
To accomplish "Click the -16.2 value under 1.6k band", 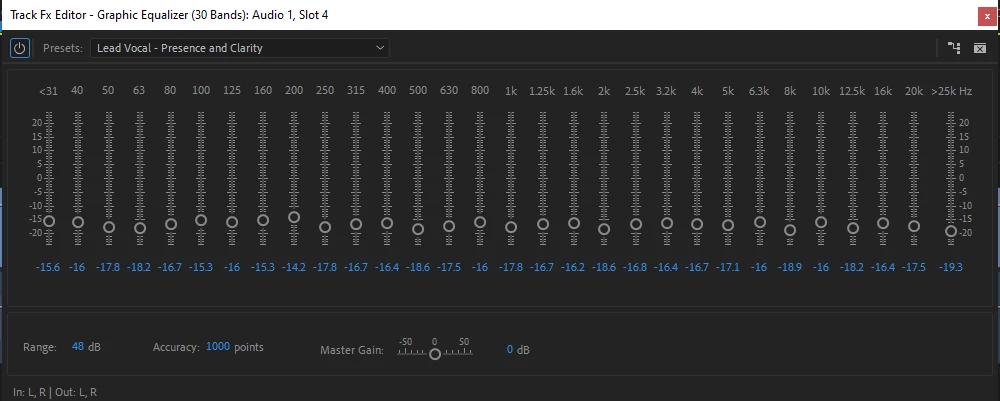I will 573,267.
